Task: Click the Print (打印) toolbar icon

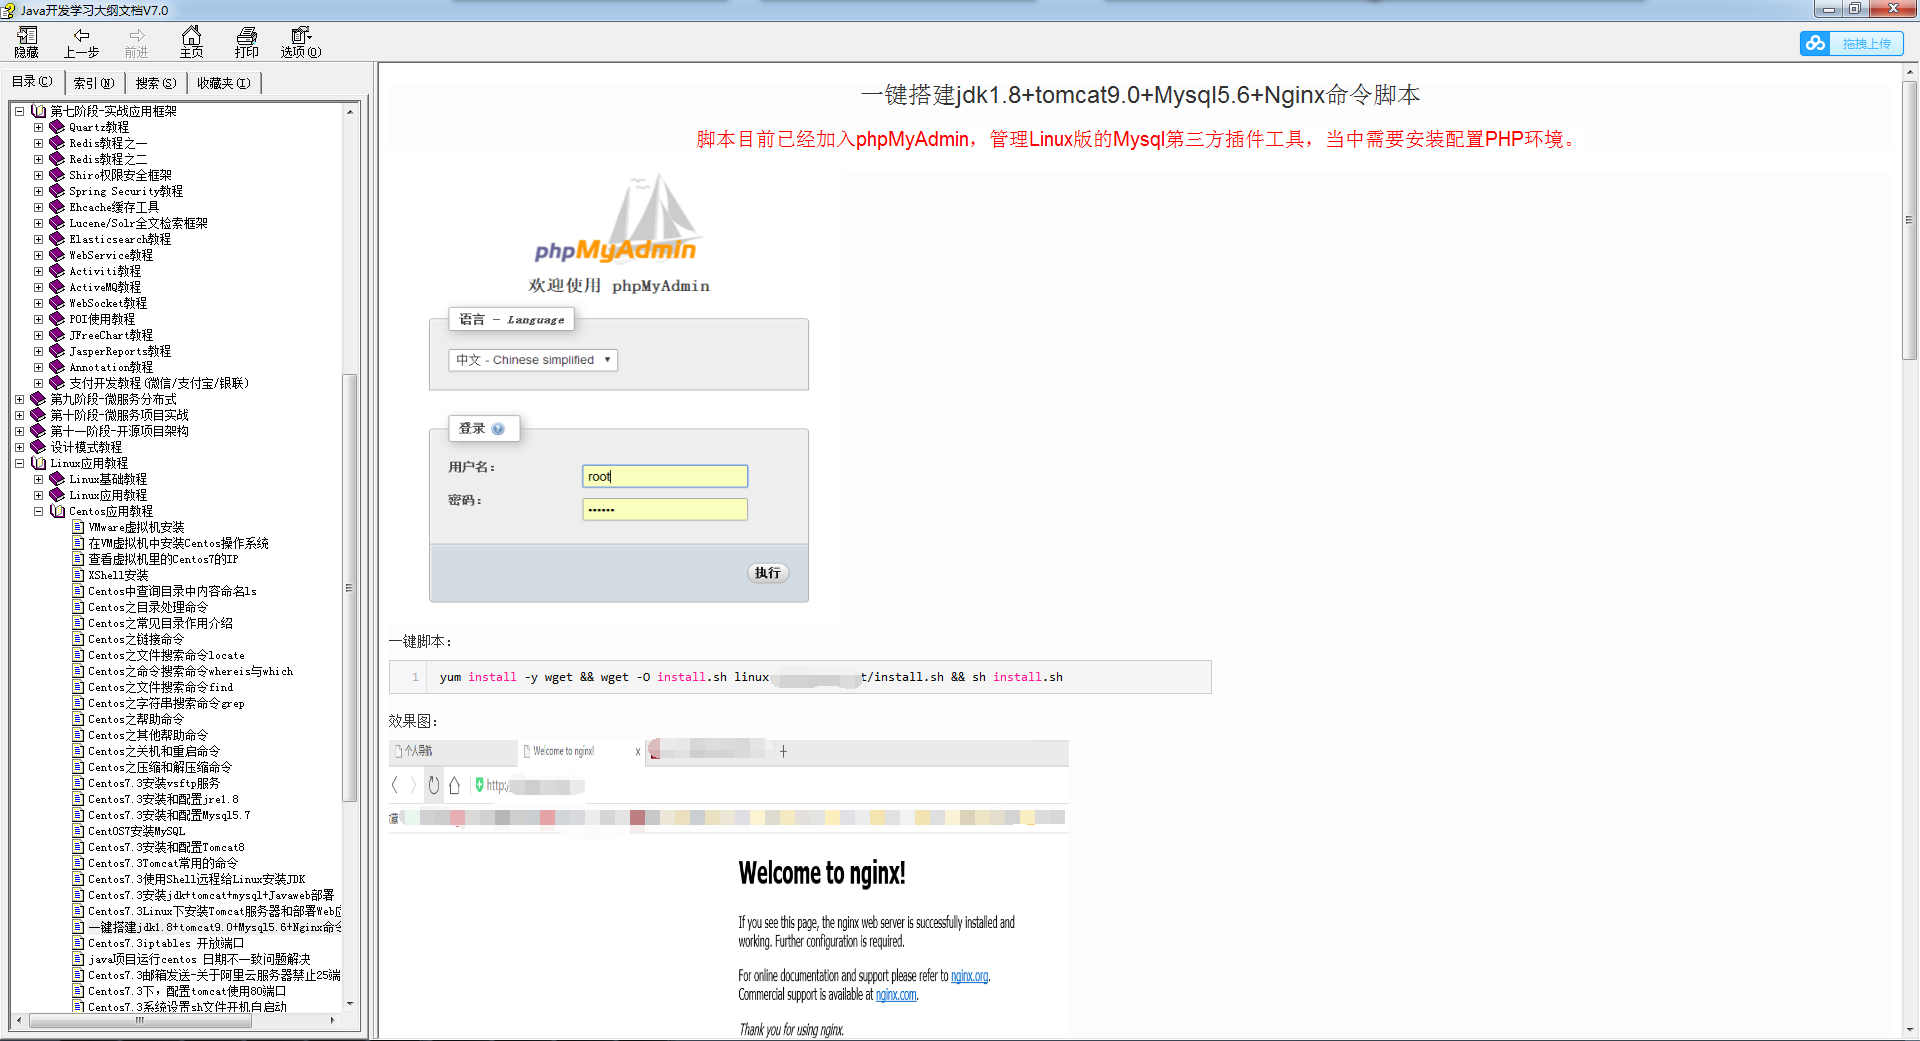Action: 246,42
